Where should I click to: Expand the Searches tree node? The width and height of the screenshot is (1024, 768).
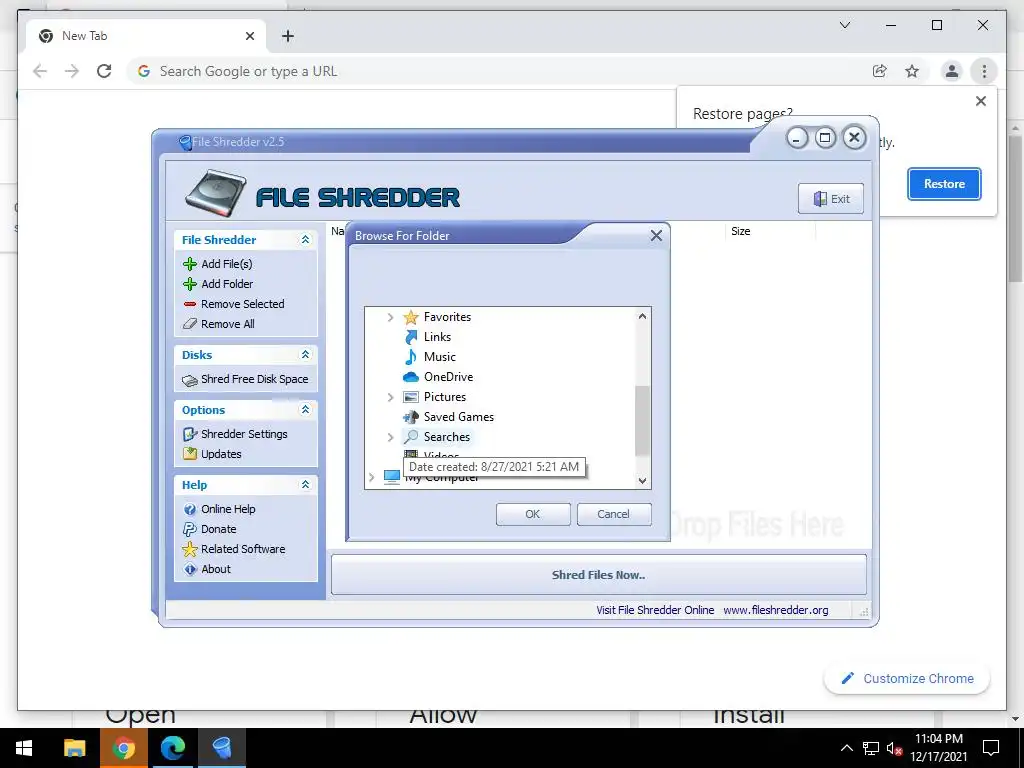click(x=391, y=437)
